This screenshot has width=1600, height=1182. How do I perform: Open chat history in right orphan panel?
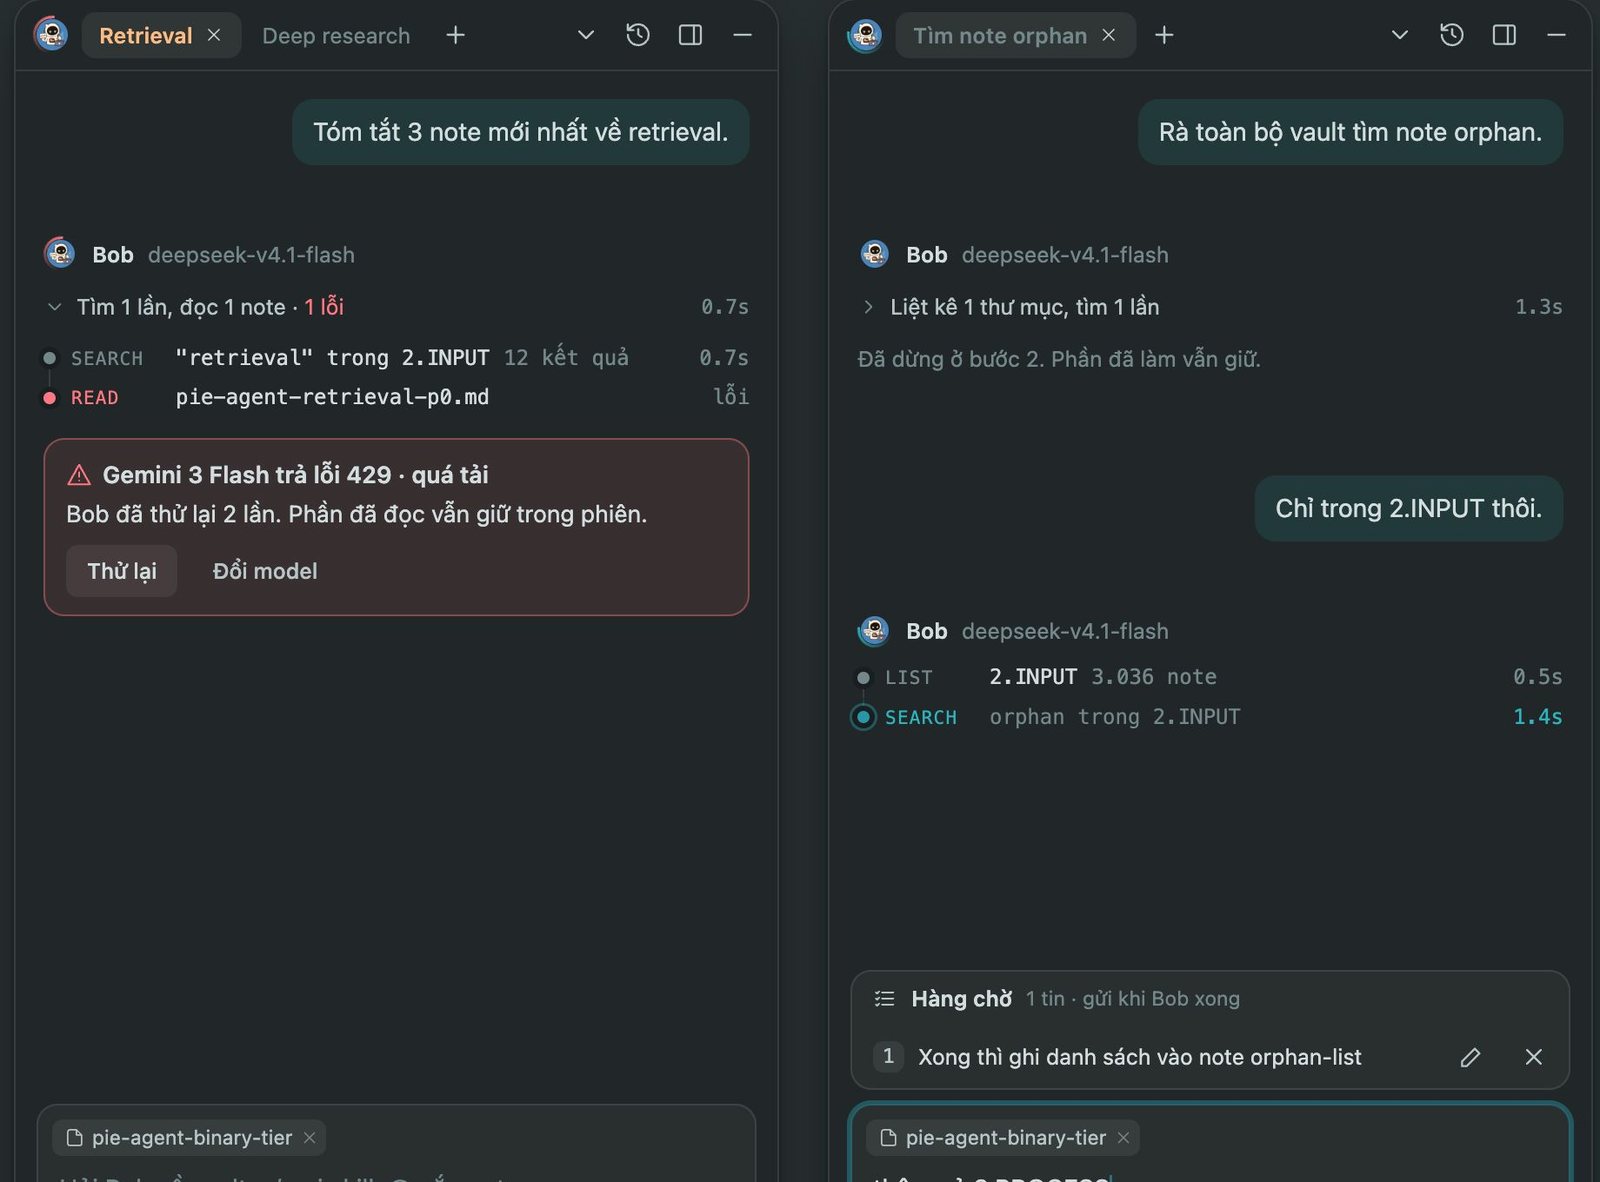[x=1452, y=35]
